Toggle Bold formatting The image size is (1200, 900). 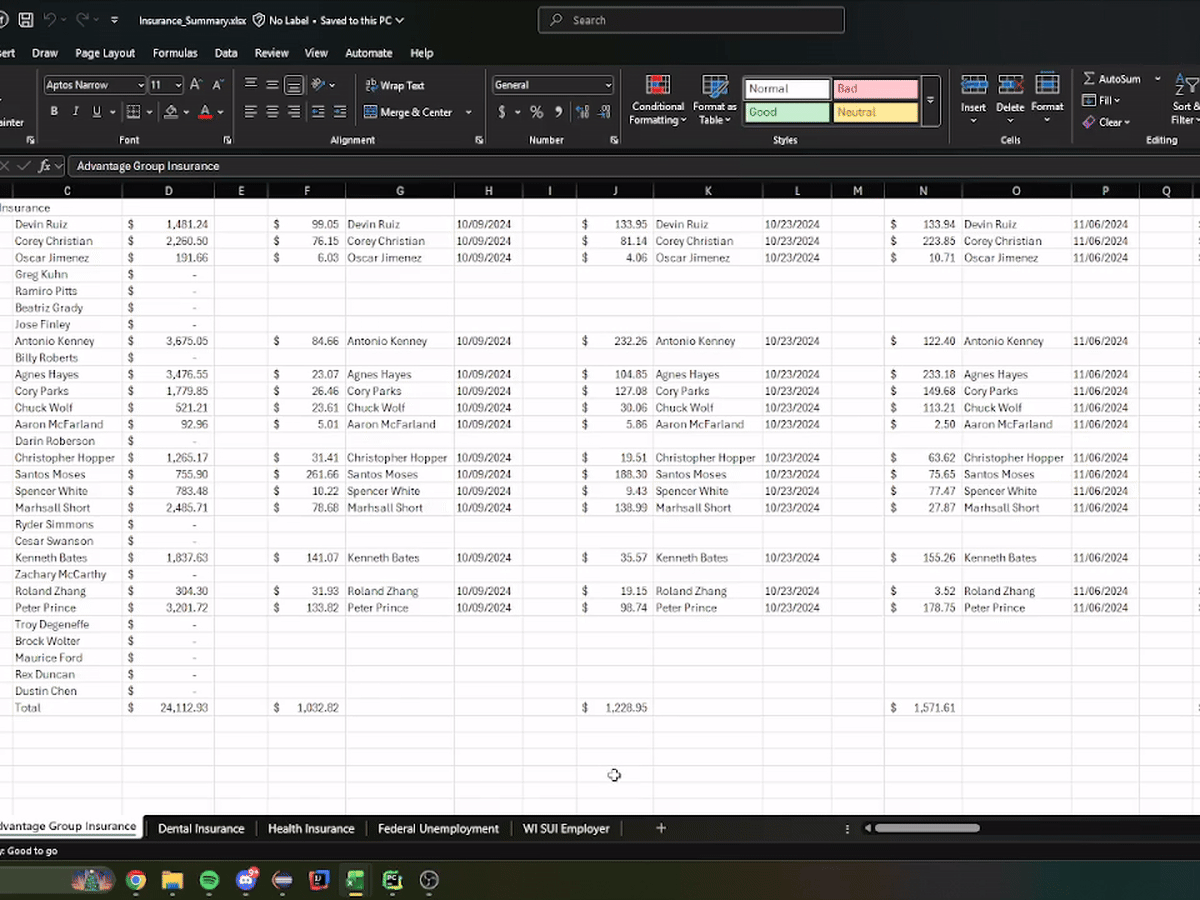54,110
